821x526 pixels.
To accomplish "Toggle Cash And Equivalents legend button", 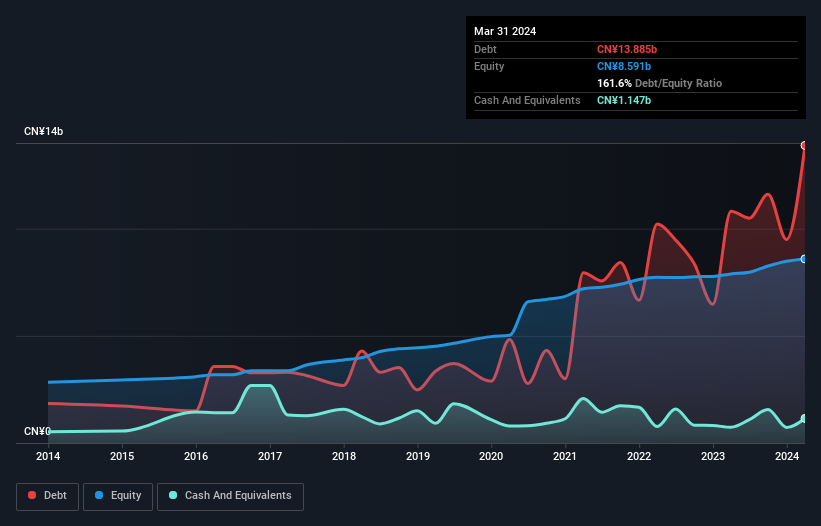I will point(230,496).
